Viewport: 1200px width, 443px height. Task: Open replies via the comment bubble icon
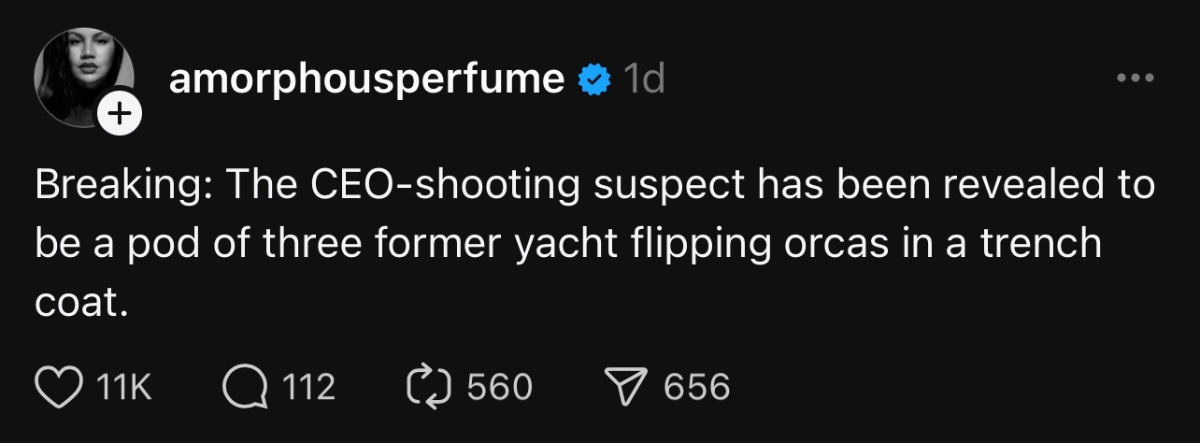(x=245, y=386)
